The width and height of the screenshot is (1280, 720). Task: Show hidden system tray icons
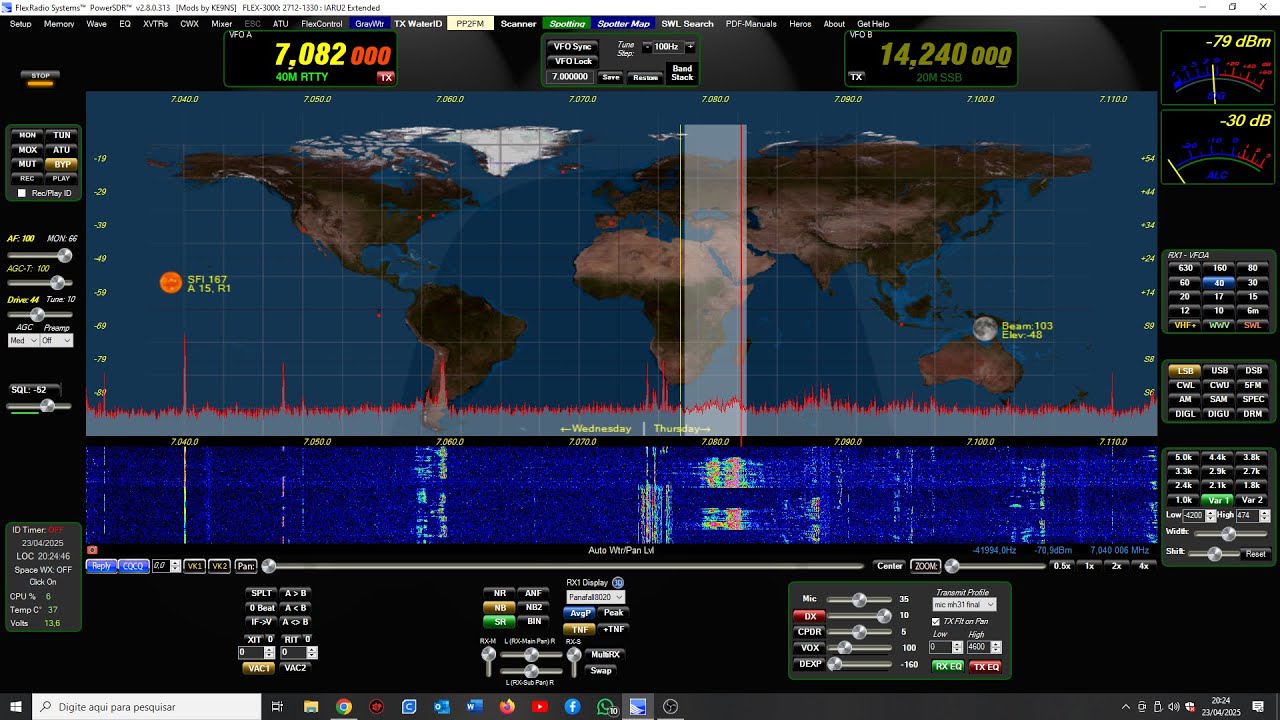pyautogui.click(x=1127, y=707)
